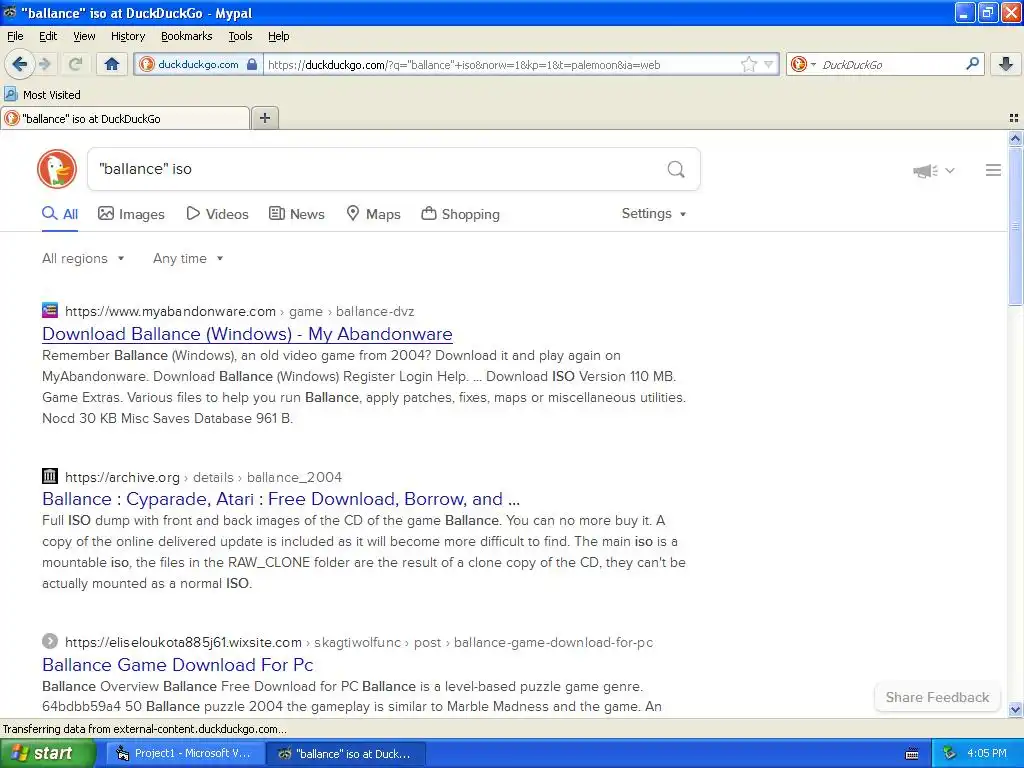1024x768 pixels.
Task: Open the Tools menu
Action: pos(240,36)
